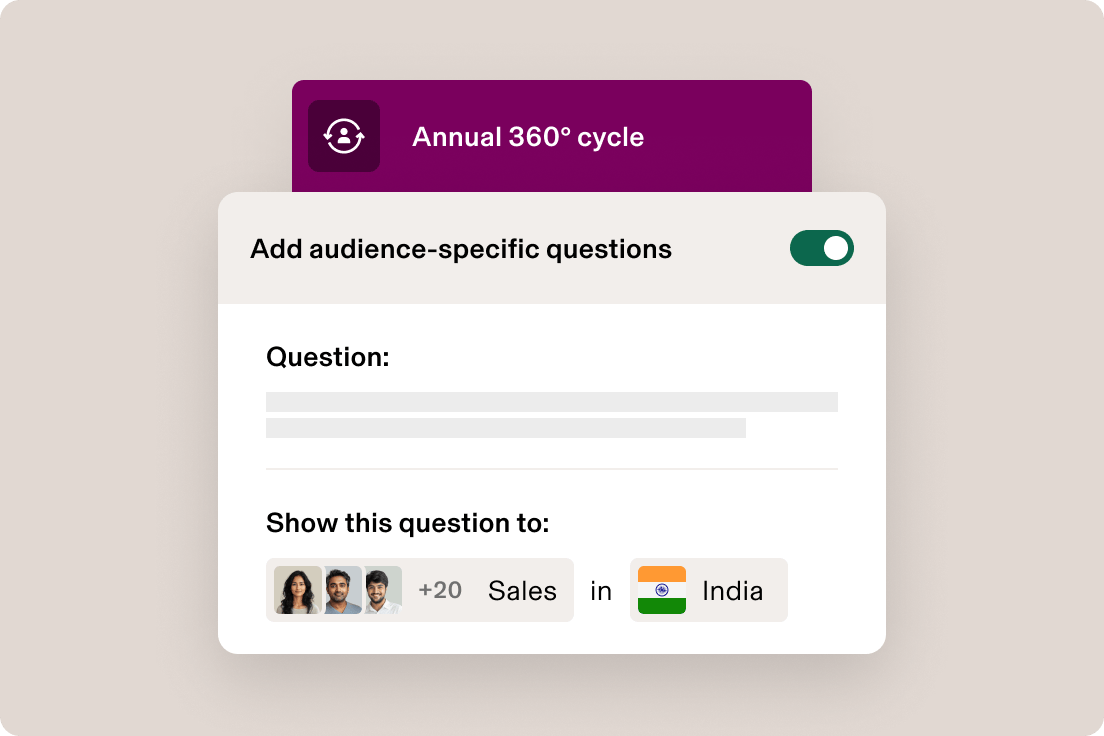Click the Add audience-specific questions section header
1104x736 pixels.
tap(458, 247)
